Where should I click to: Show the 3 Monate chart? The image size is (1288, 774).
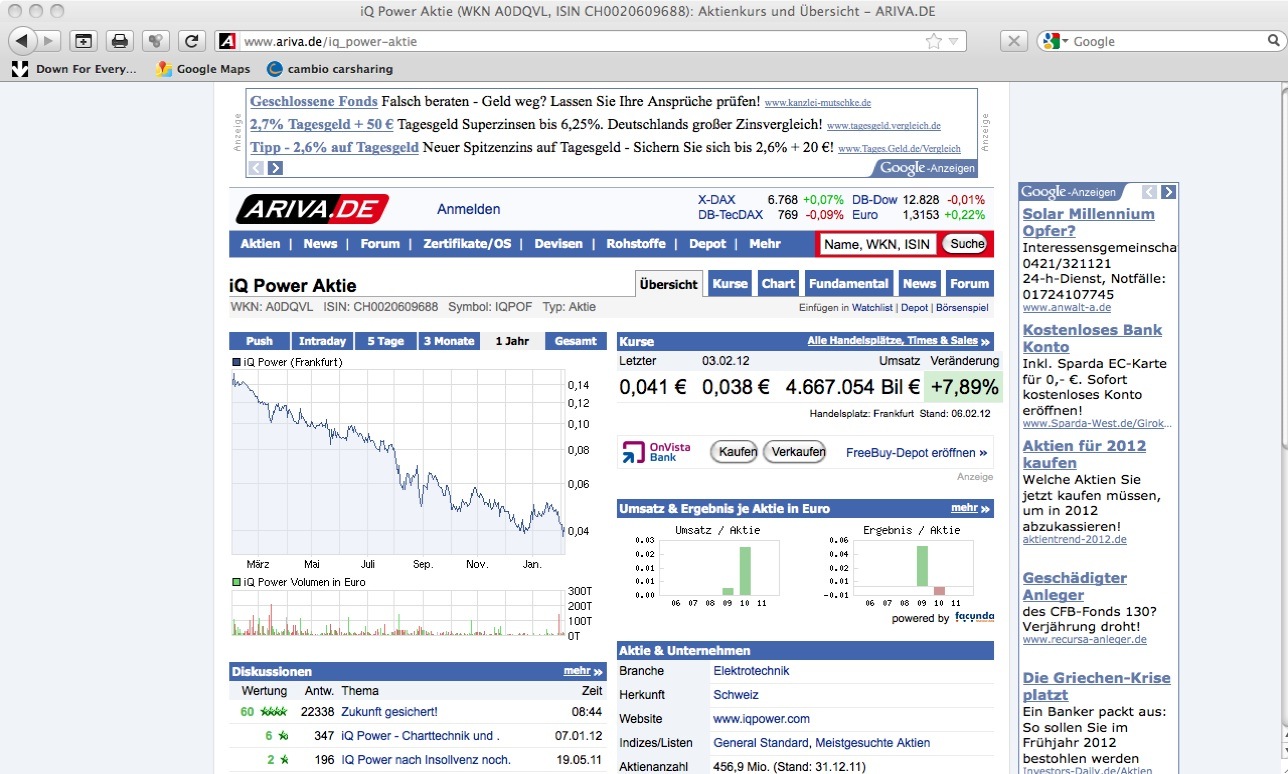pos(449,341)
